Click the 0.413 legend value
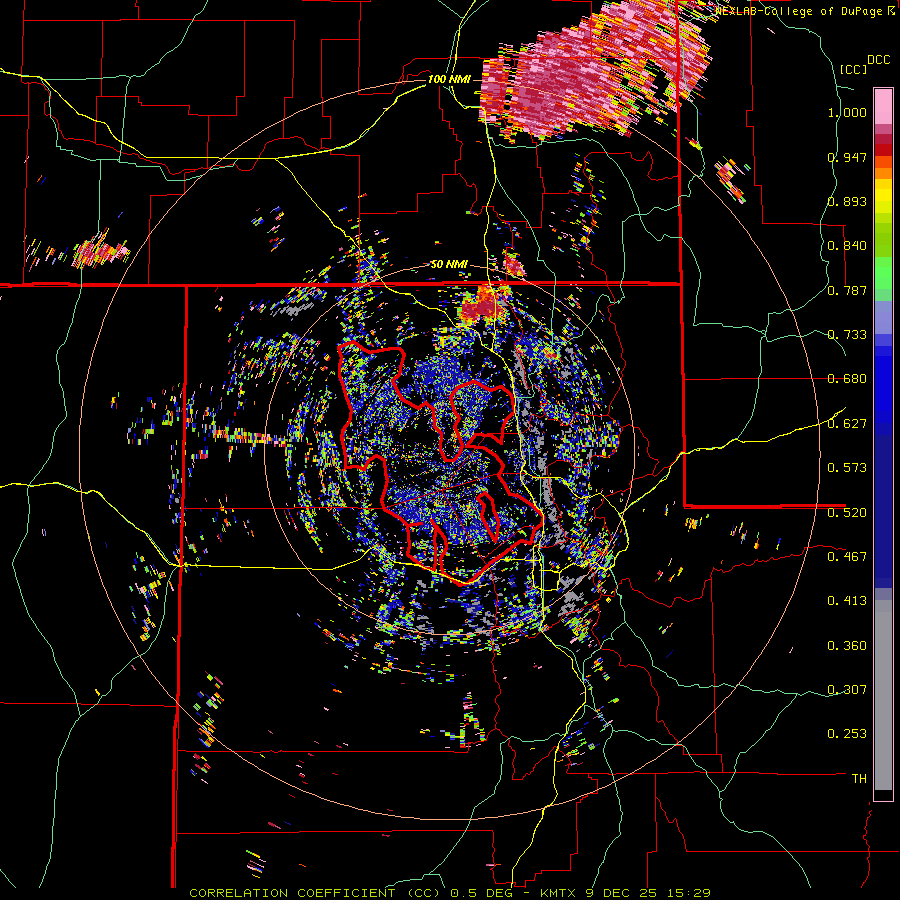 (x=847, y=601)
